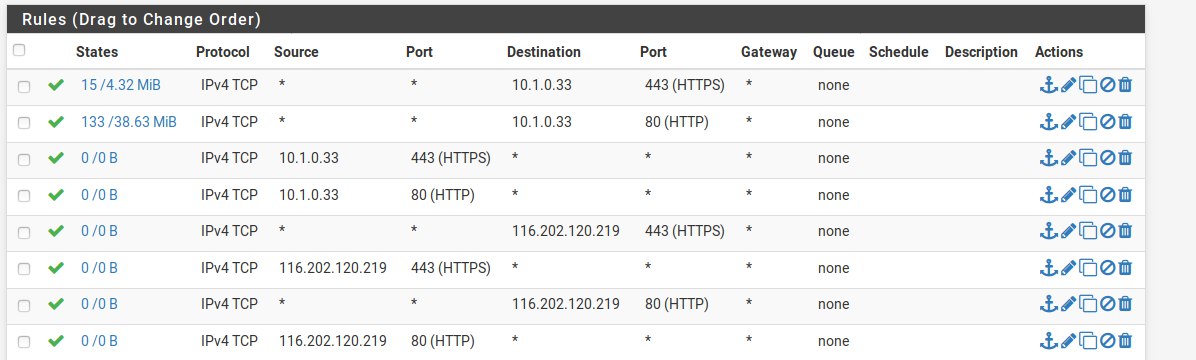Image resolution: width=1196 pixels, height=360 pixels.
Task: Delete the rule with destination 116.202.120.219 port 443
Action: tap(1125, 230)
